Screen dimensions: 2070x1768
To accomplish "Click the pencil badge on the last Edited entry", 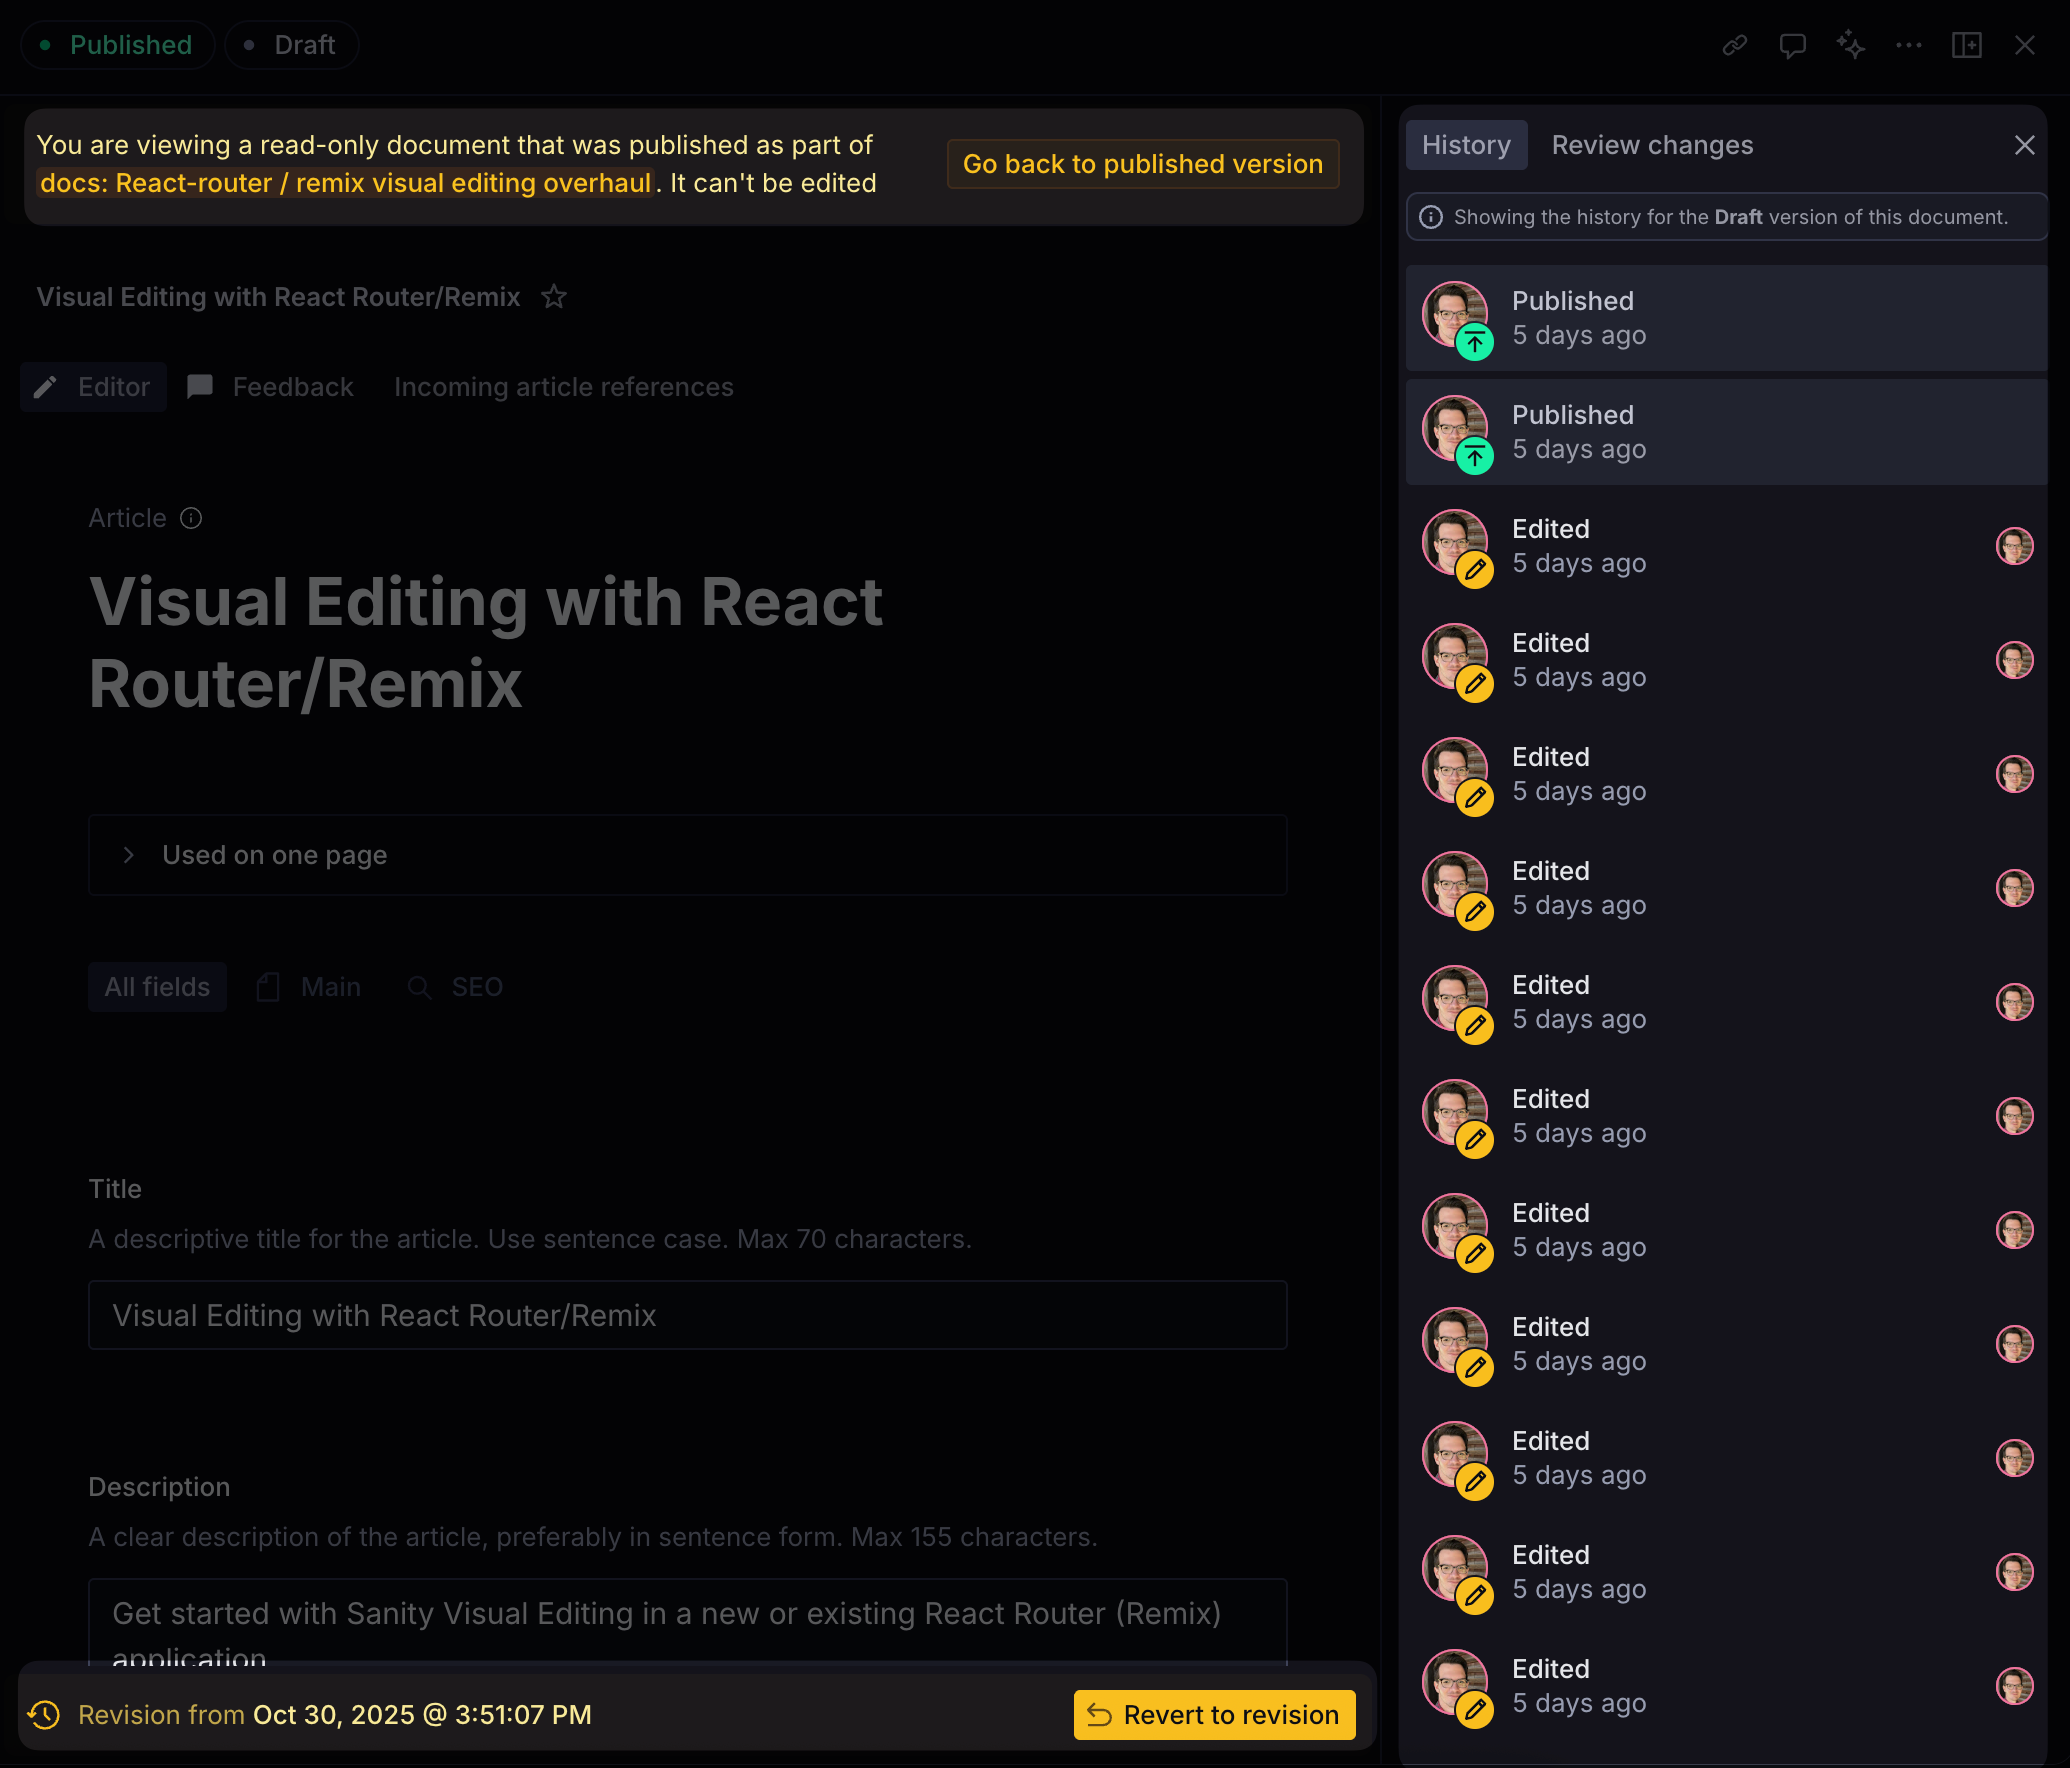I will (1475, 1709).
